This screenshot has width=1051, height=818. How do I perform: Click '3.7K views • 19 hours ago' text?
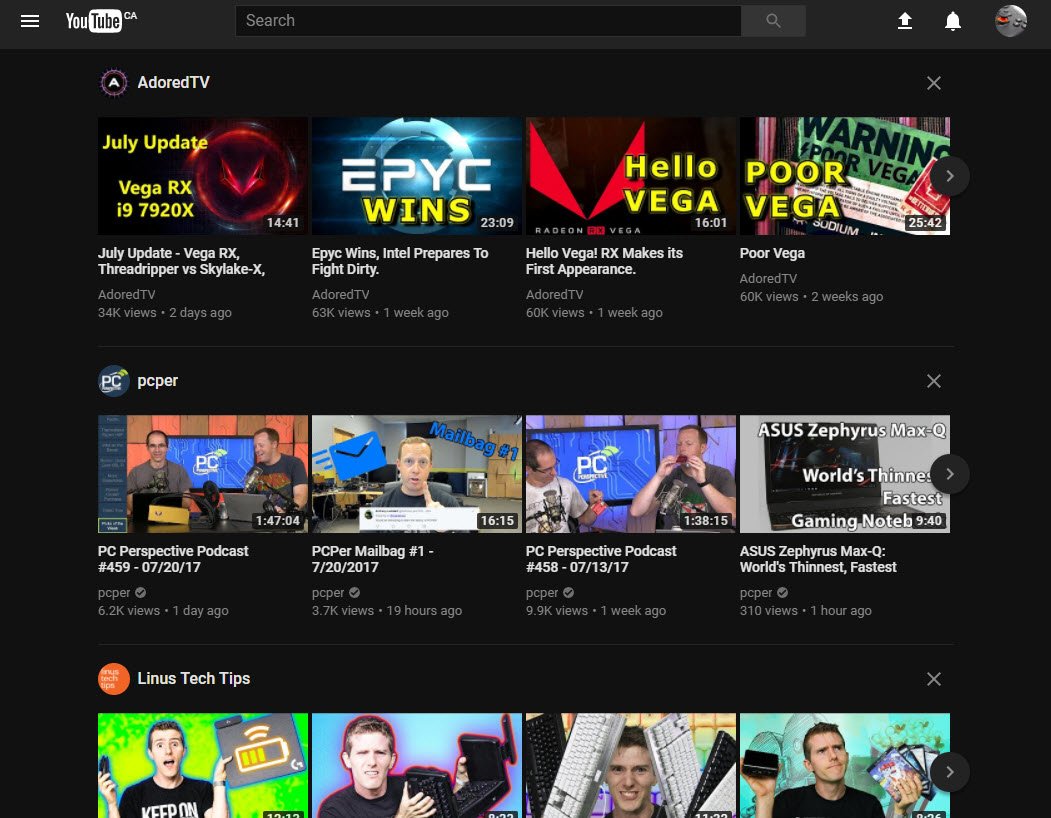[387, 611]
